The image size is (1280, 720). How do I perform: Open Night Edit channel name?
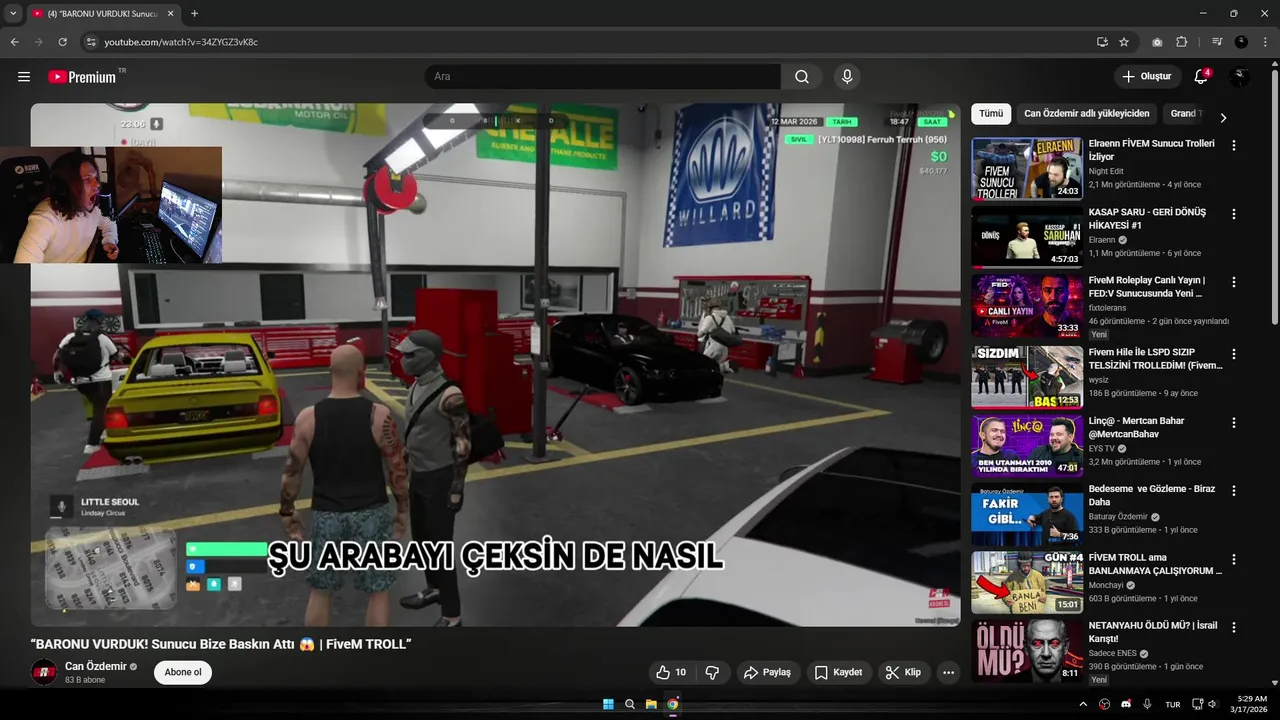point(1106,171)
